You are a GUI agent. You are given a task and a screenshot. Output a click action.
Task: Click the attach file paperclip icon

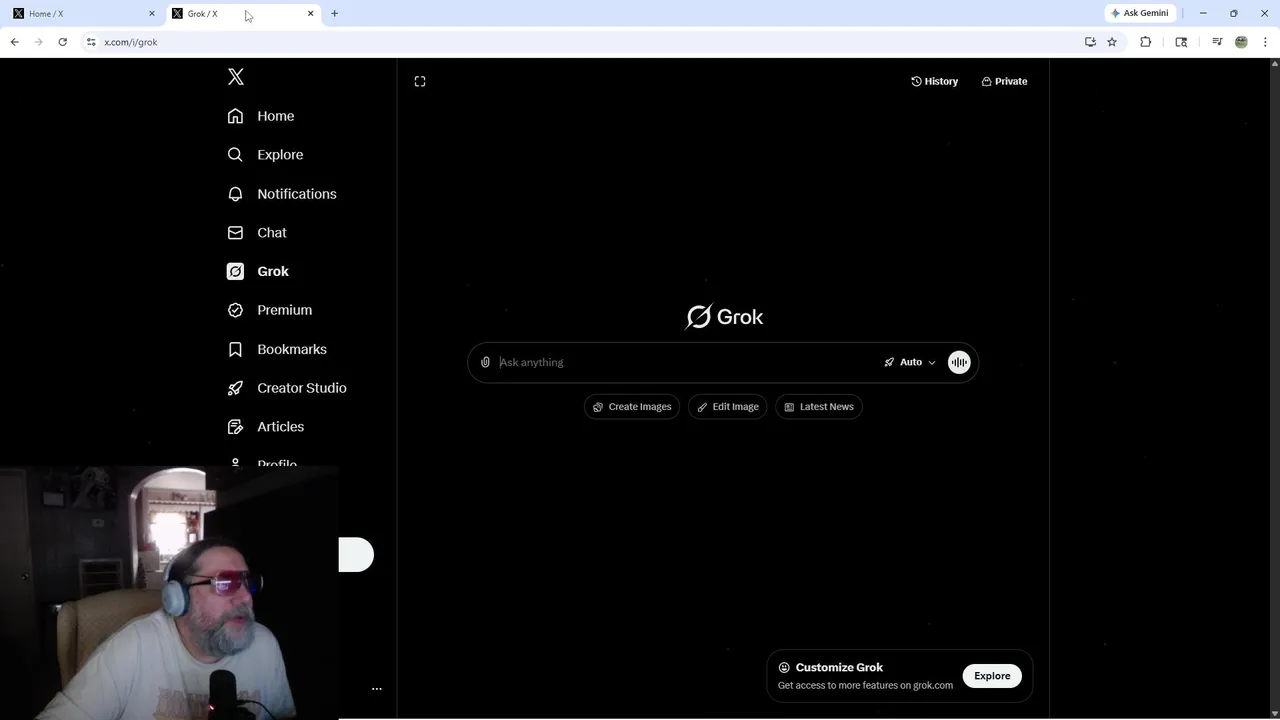point(485,362)
